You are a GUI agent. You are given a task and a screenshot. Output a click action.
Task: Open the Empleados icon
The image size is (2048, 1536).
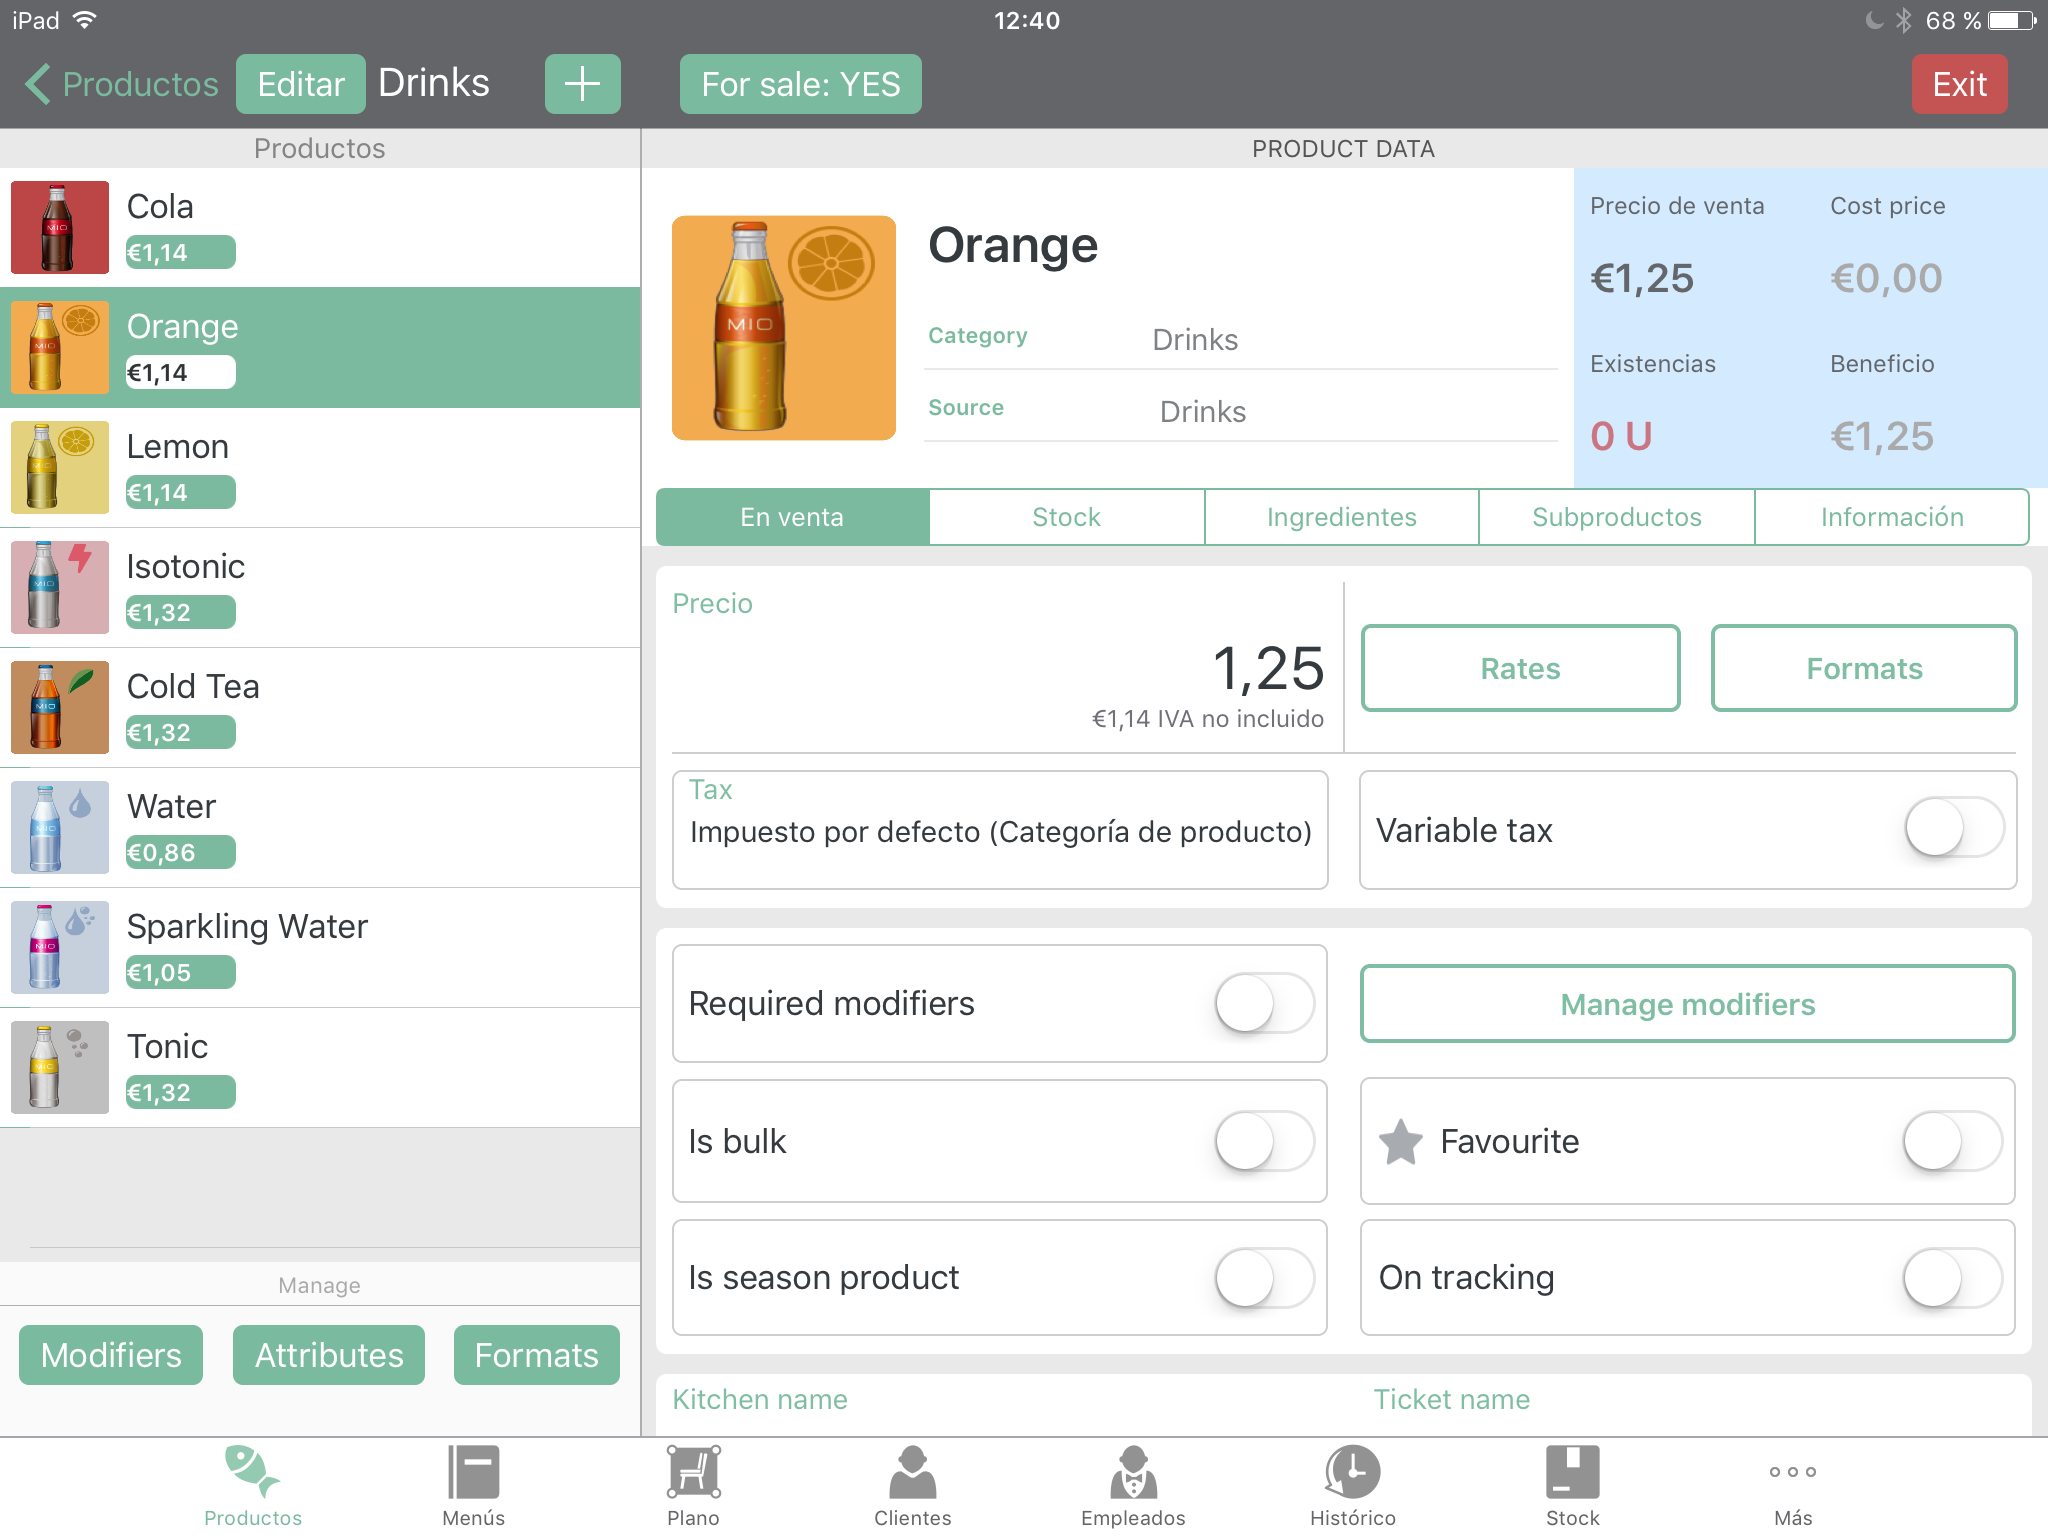pos(1133,1473)
